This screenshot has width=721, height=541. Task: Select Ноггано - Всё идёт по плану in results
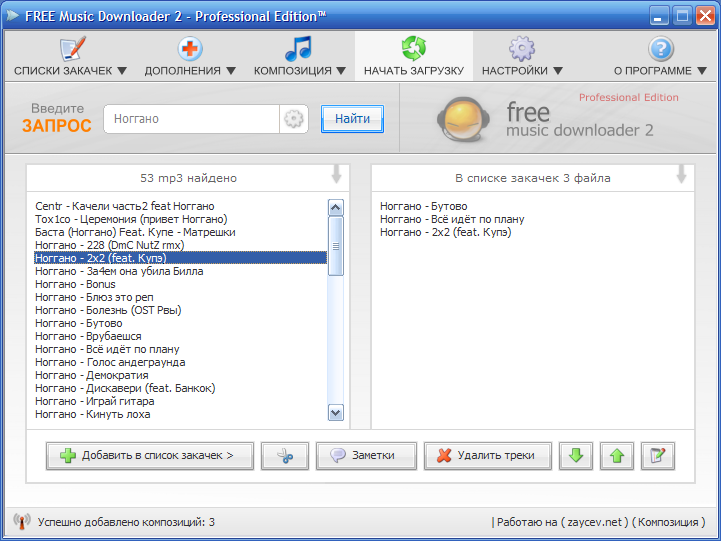click(x=107, y=349)
